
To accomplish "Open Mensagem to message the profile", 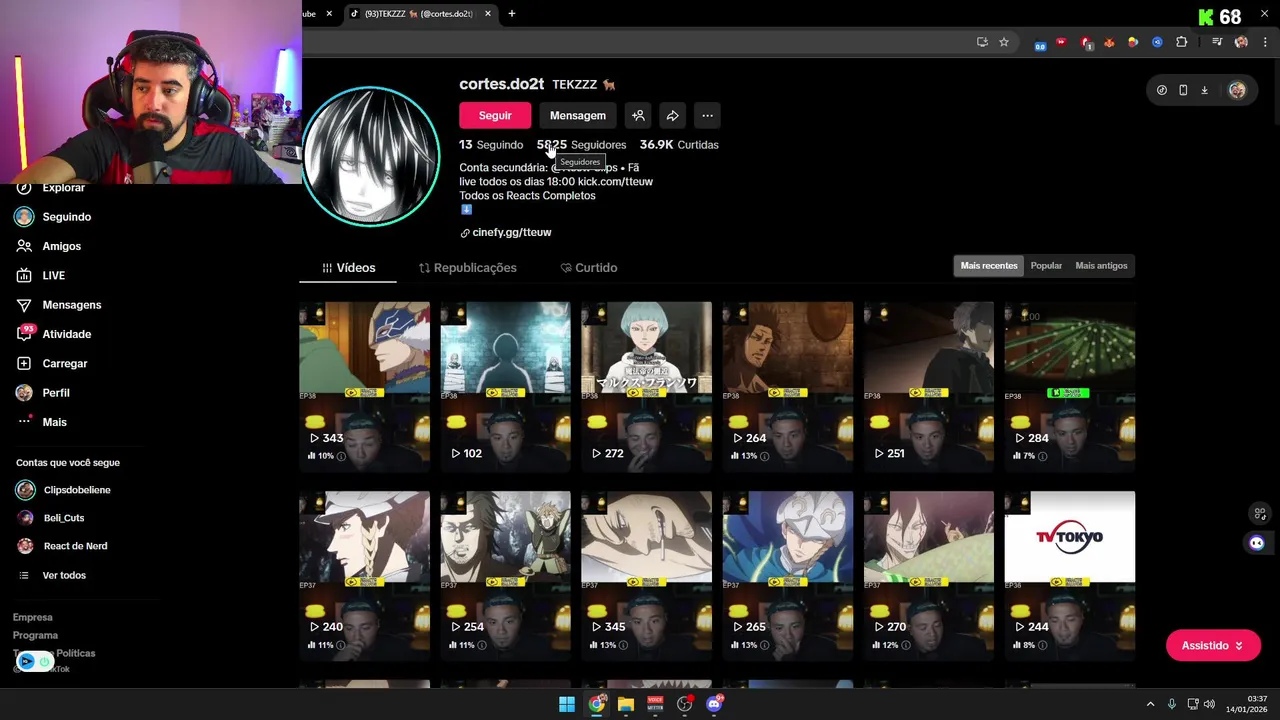I will tap(577, 116).
